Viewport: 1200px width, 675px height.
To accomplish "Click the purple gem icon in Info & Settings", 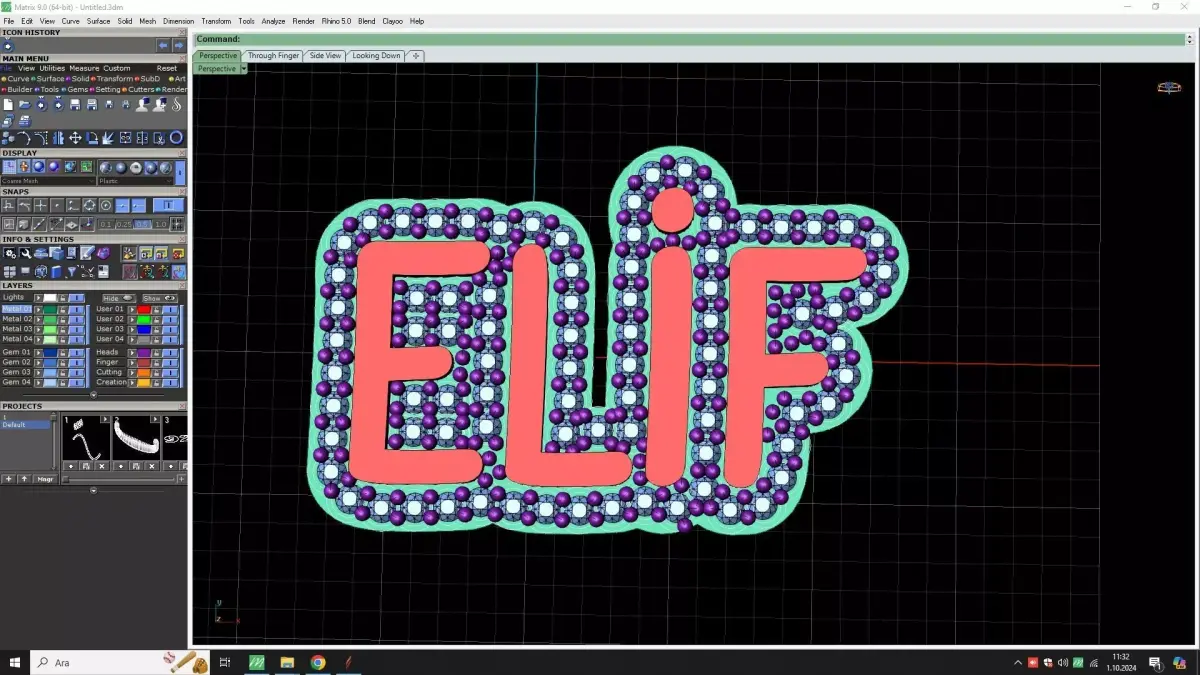I will (x=103, y=254).
